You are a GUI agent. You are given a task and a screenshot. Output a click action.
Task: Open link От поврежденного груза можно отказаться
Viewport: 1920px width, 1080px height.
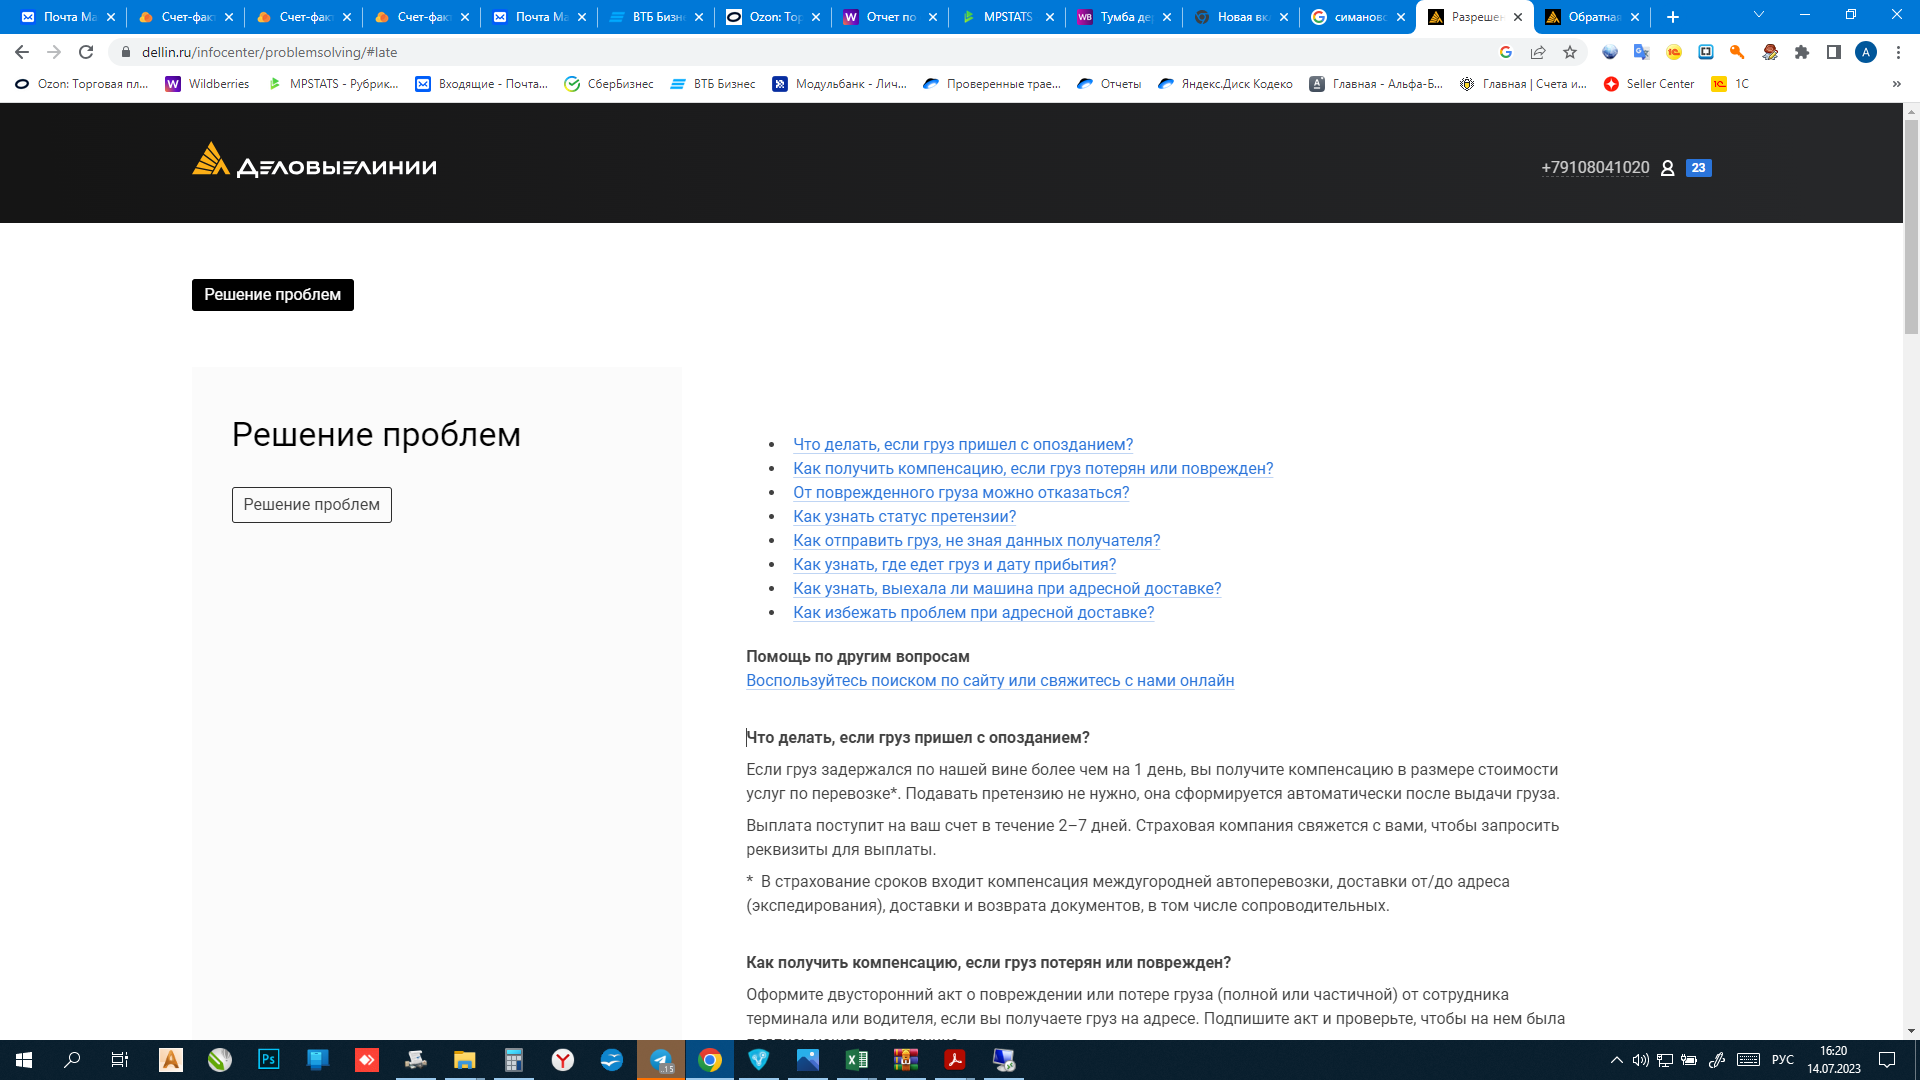click(x=961, y=493)
